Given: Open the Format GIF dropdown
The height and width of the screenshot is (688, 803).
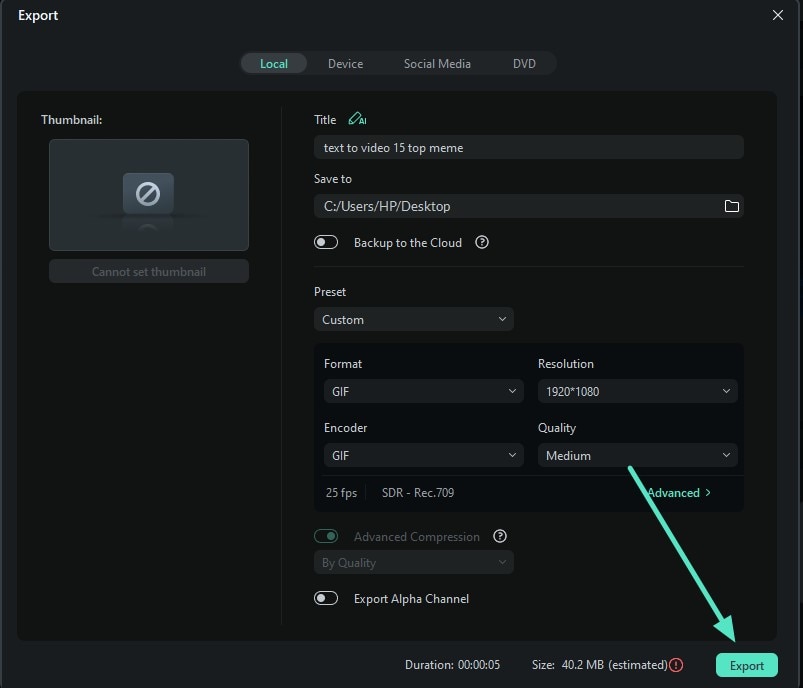Looking at the screenshot, I should 424,391.
